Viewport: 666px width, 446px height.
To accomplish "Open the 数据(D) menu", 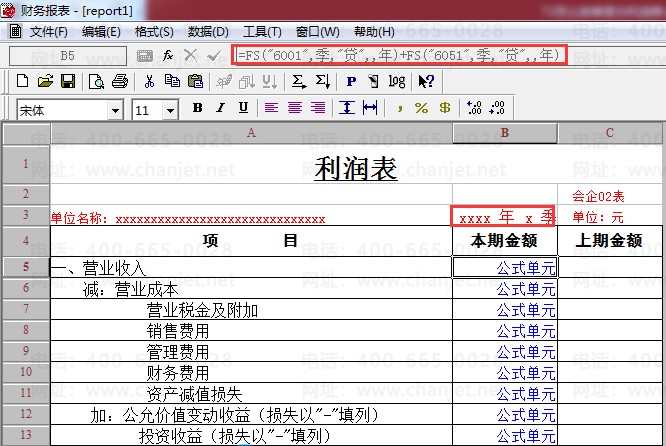I will pyautogui.click(x=208, y=32).
